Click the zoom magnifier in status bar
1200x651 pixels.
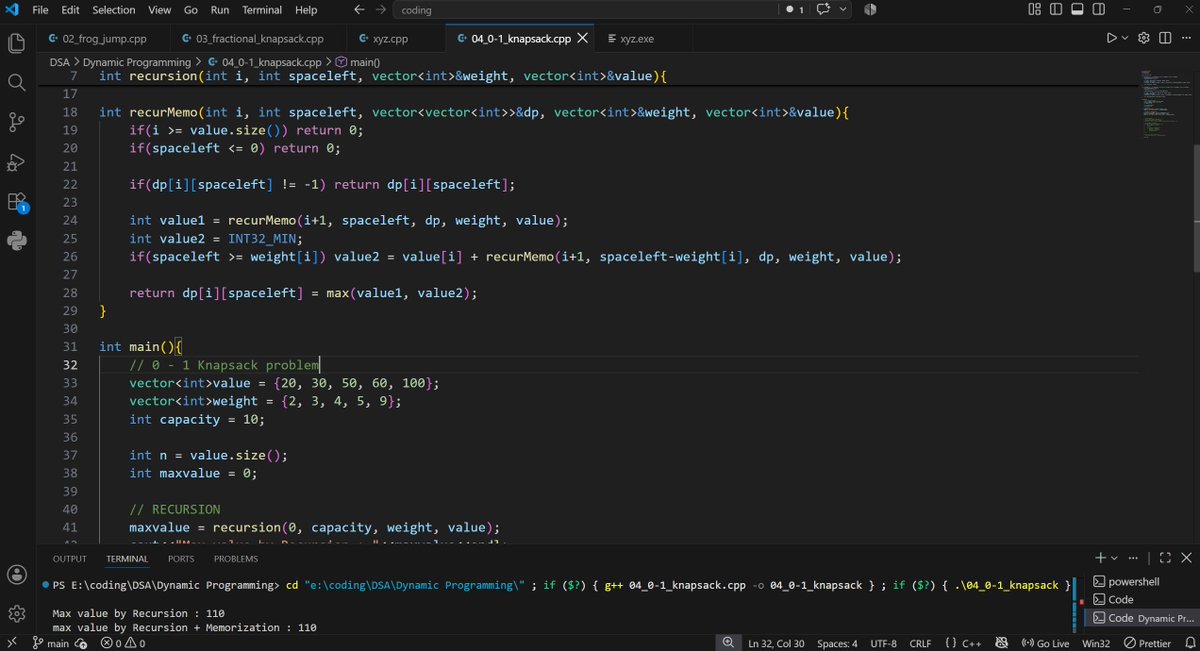point(729,643)
